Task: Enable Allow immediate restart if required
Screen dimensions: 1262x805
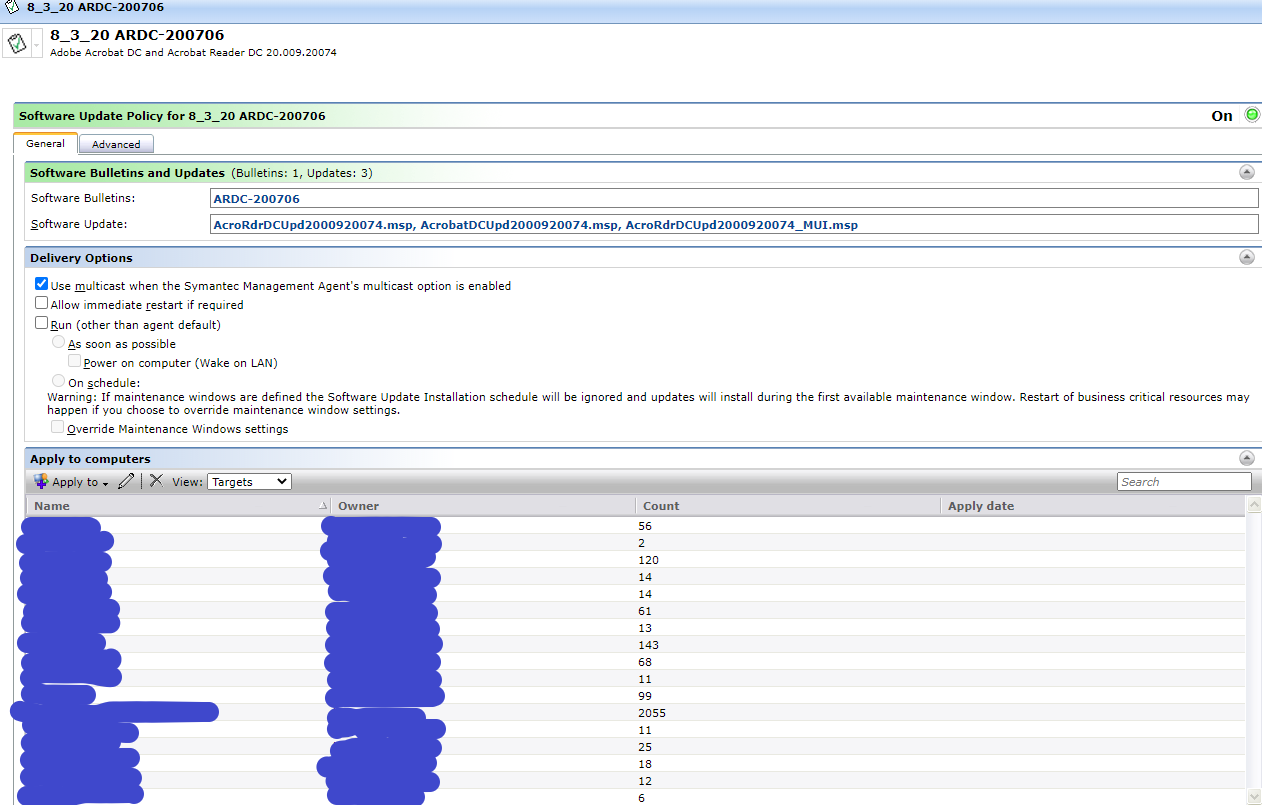Action: (x=42, y=302)
